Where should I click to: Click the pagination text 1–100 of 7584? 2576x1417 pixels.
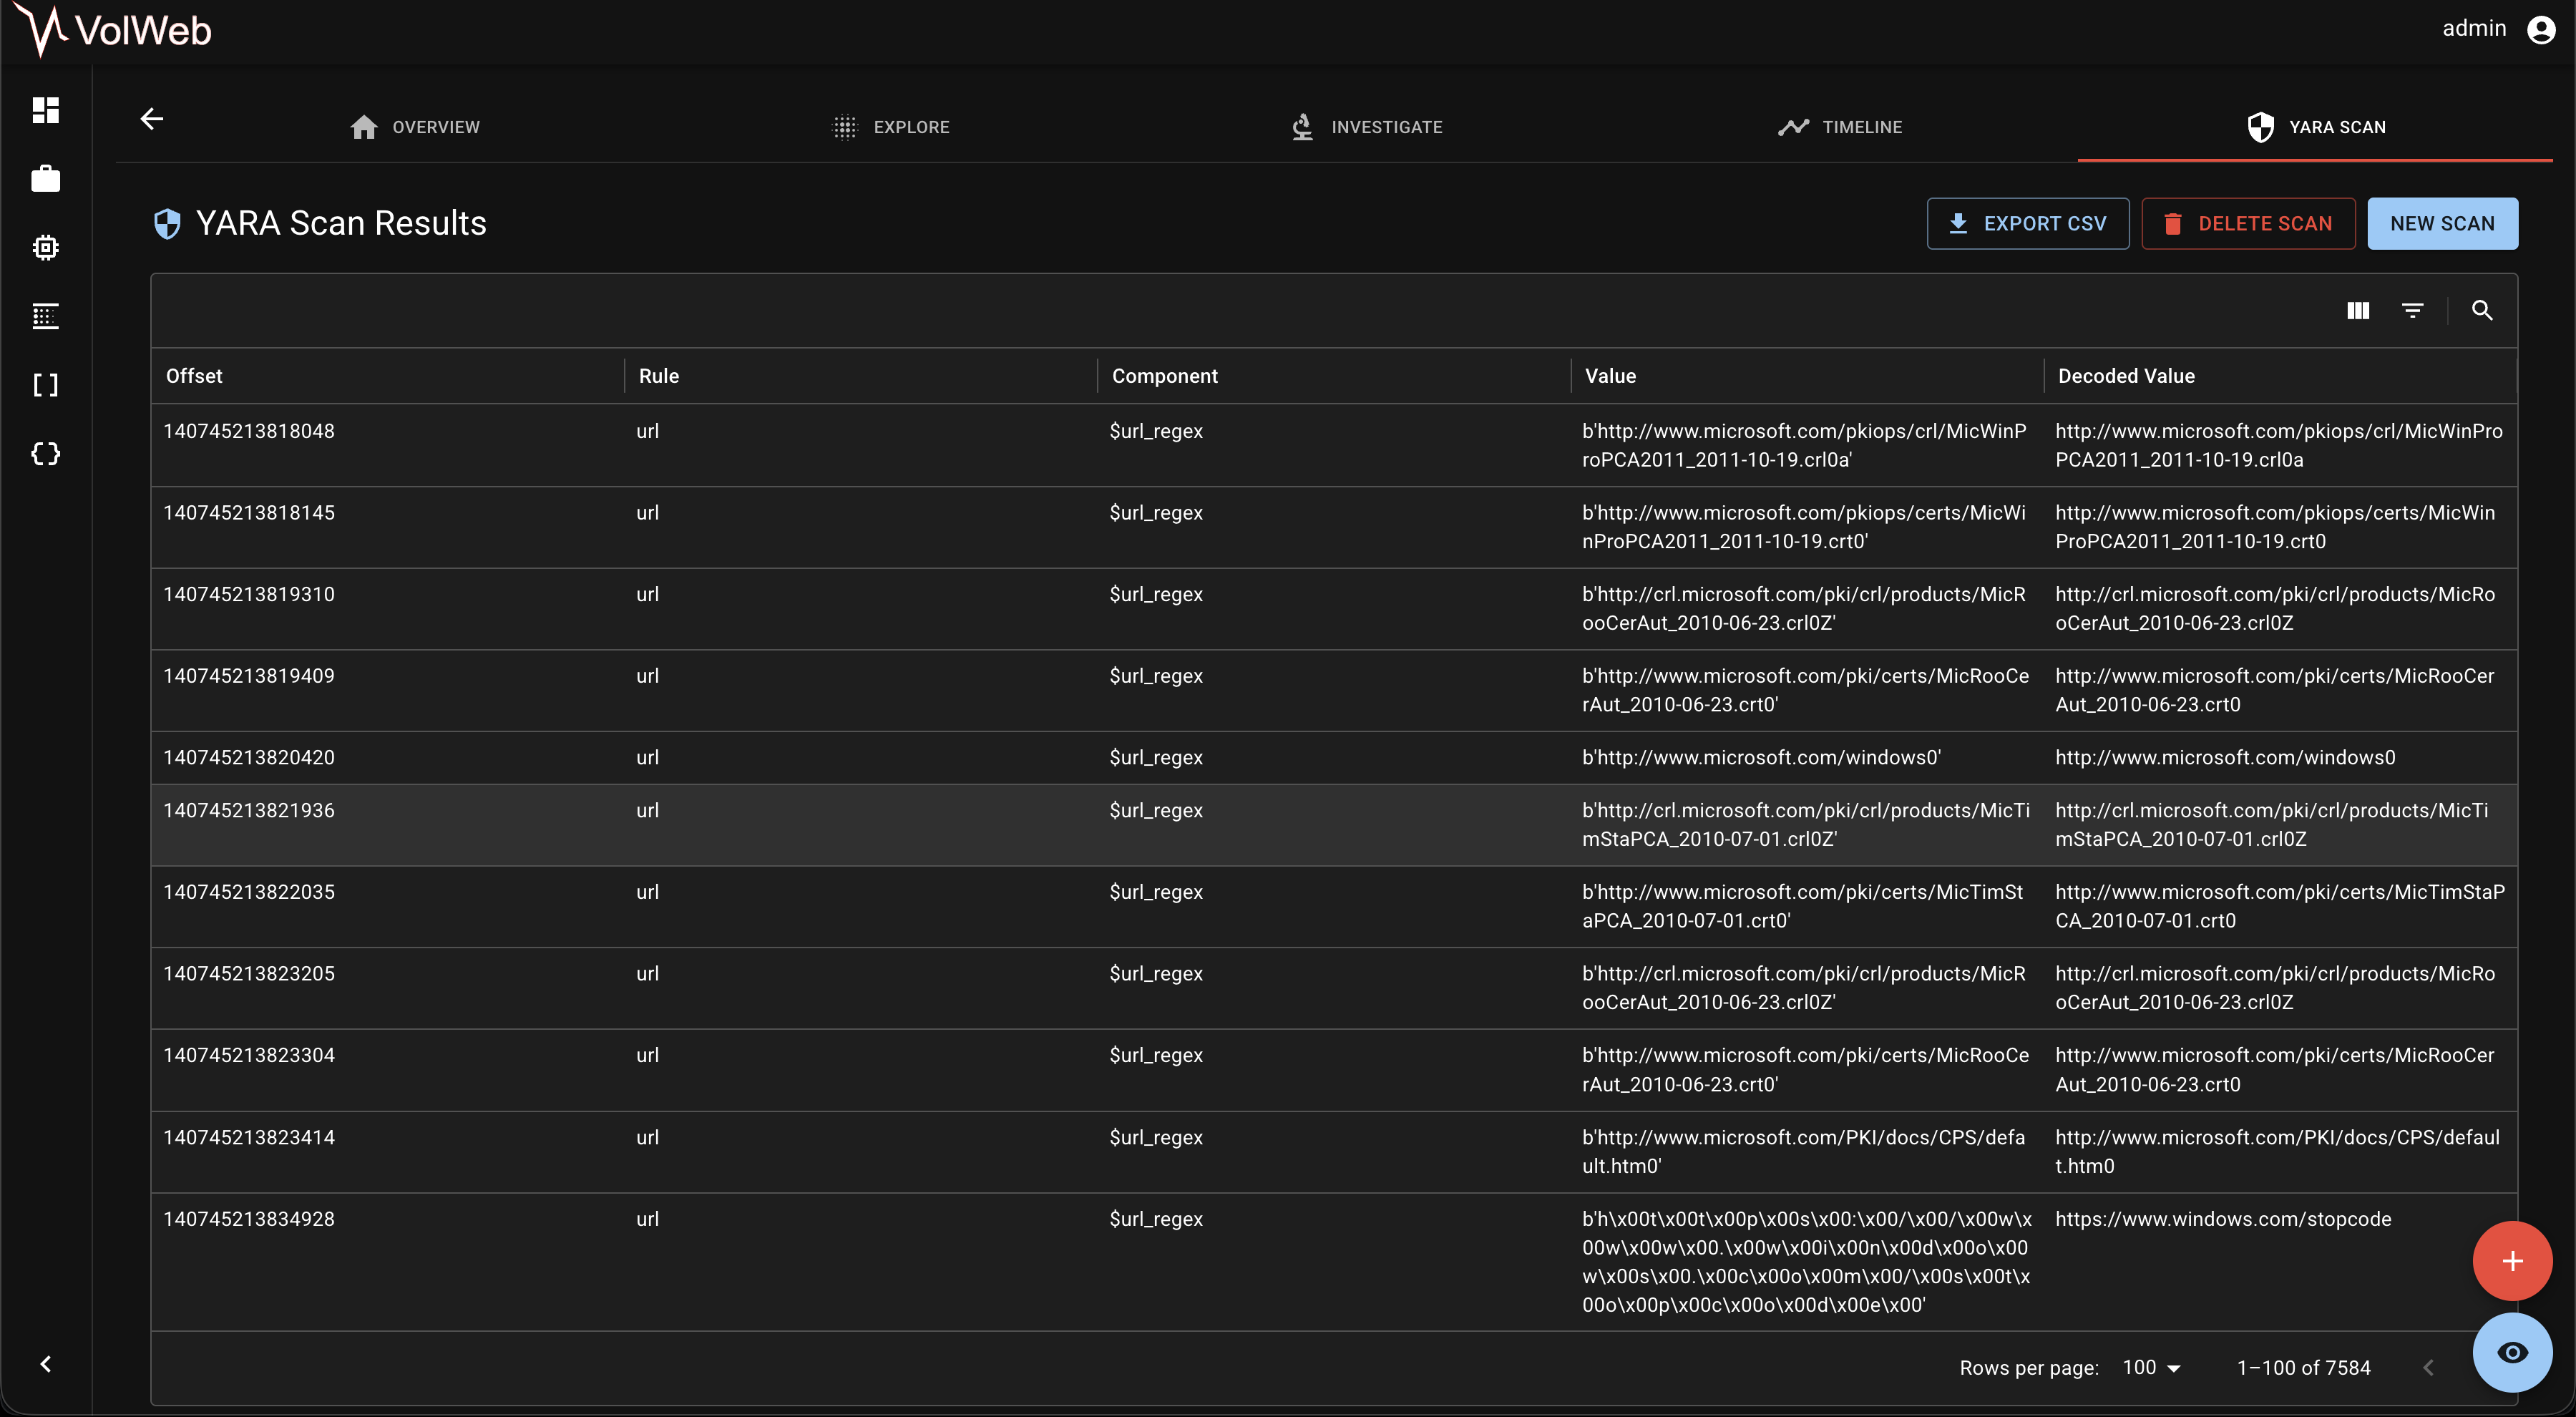2304,1367
